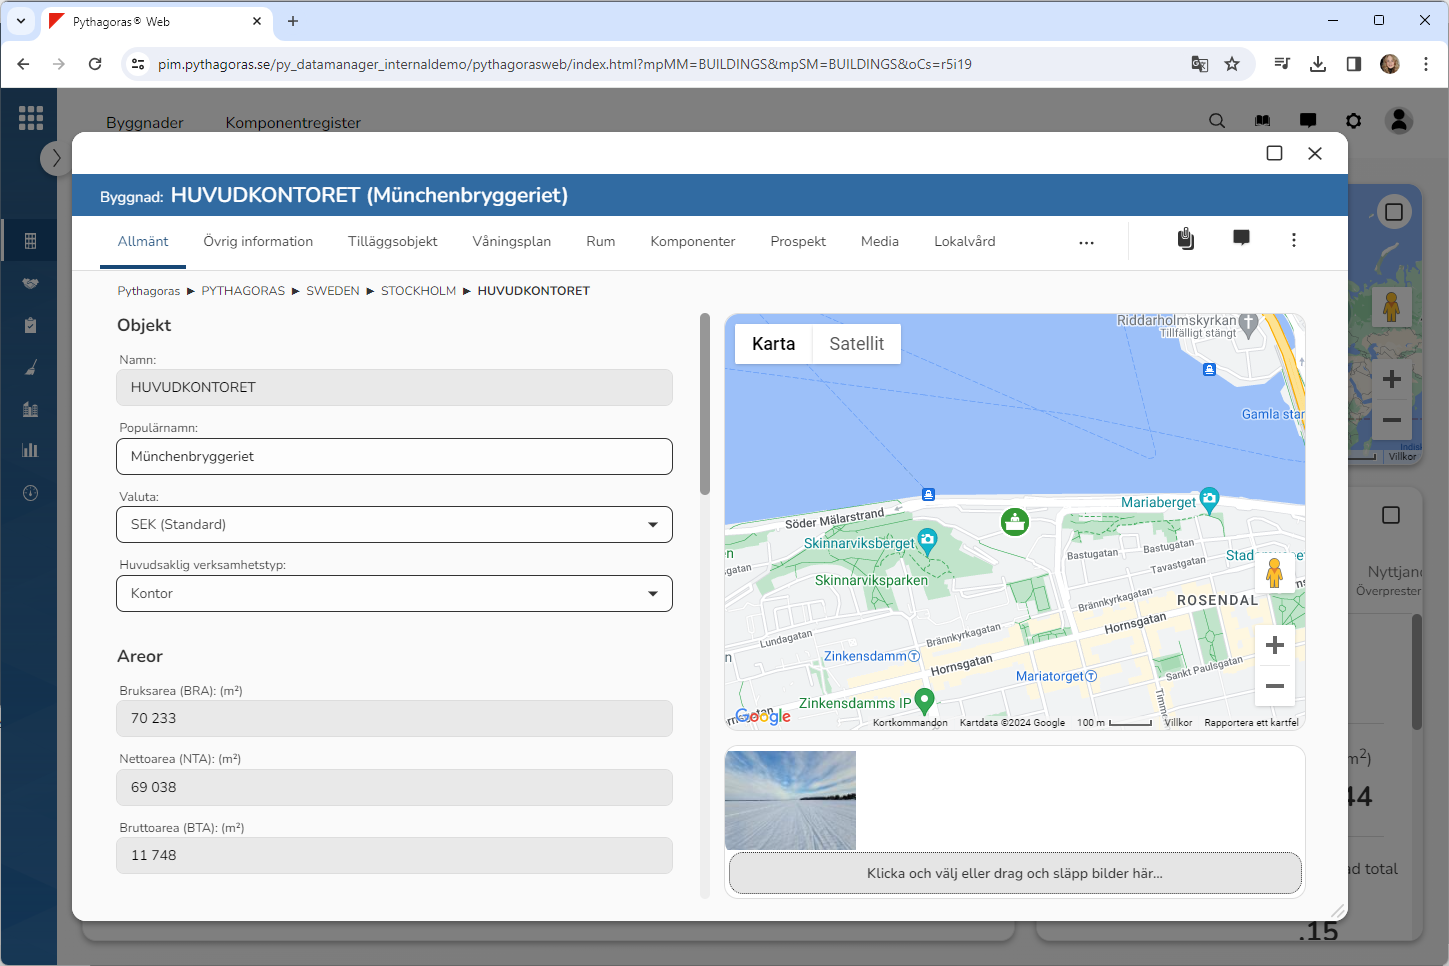This screenshot has height=966, width=1449.
Task: Open the app grid launcher icon
Action: (30, 118)
